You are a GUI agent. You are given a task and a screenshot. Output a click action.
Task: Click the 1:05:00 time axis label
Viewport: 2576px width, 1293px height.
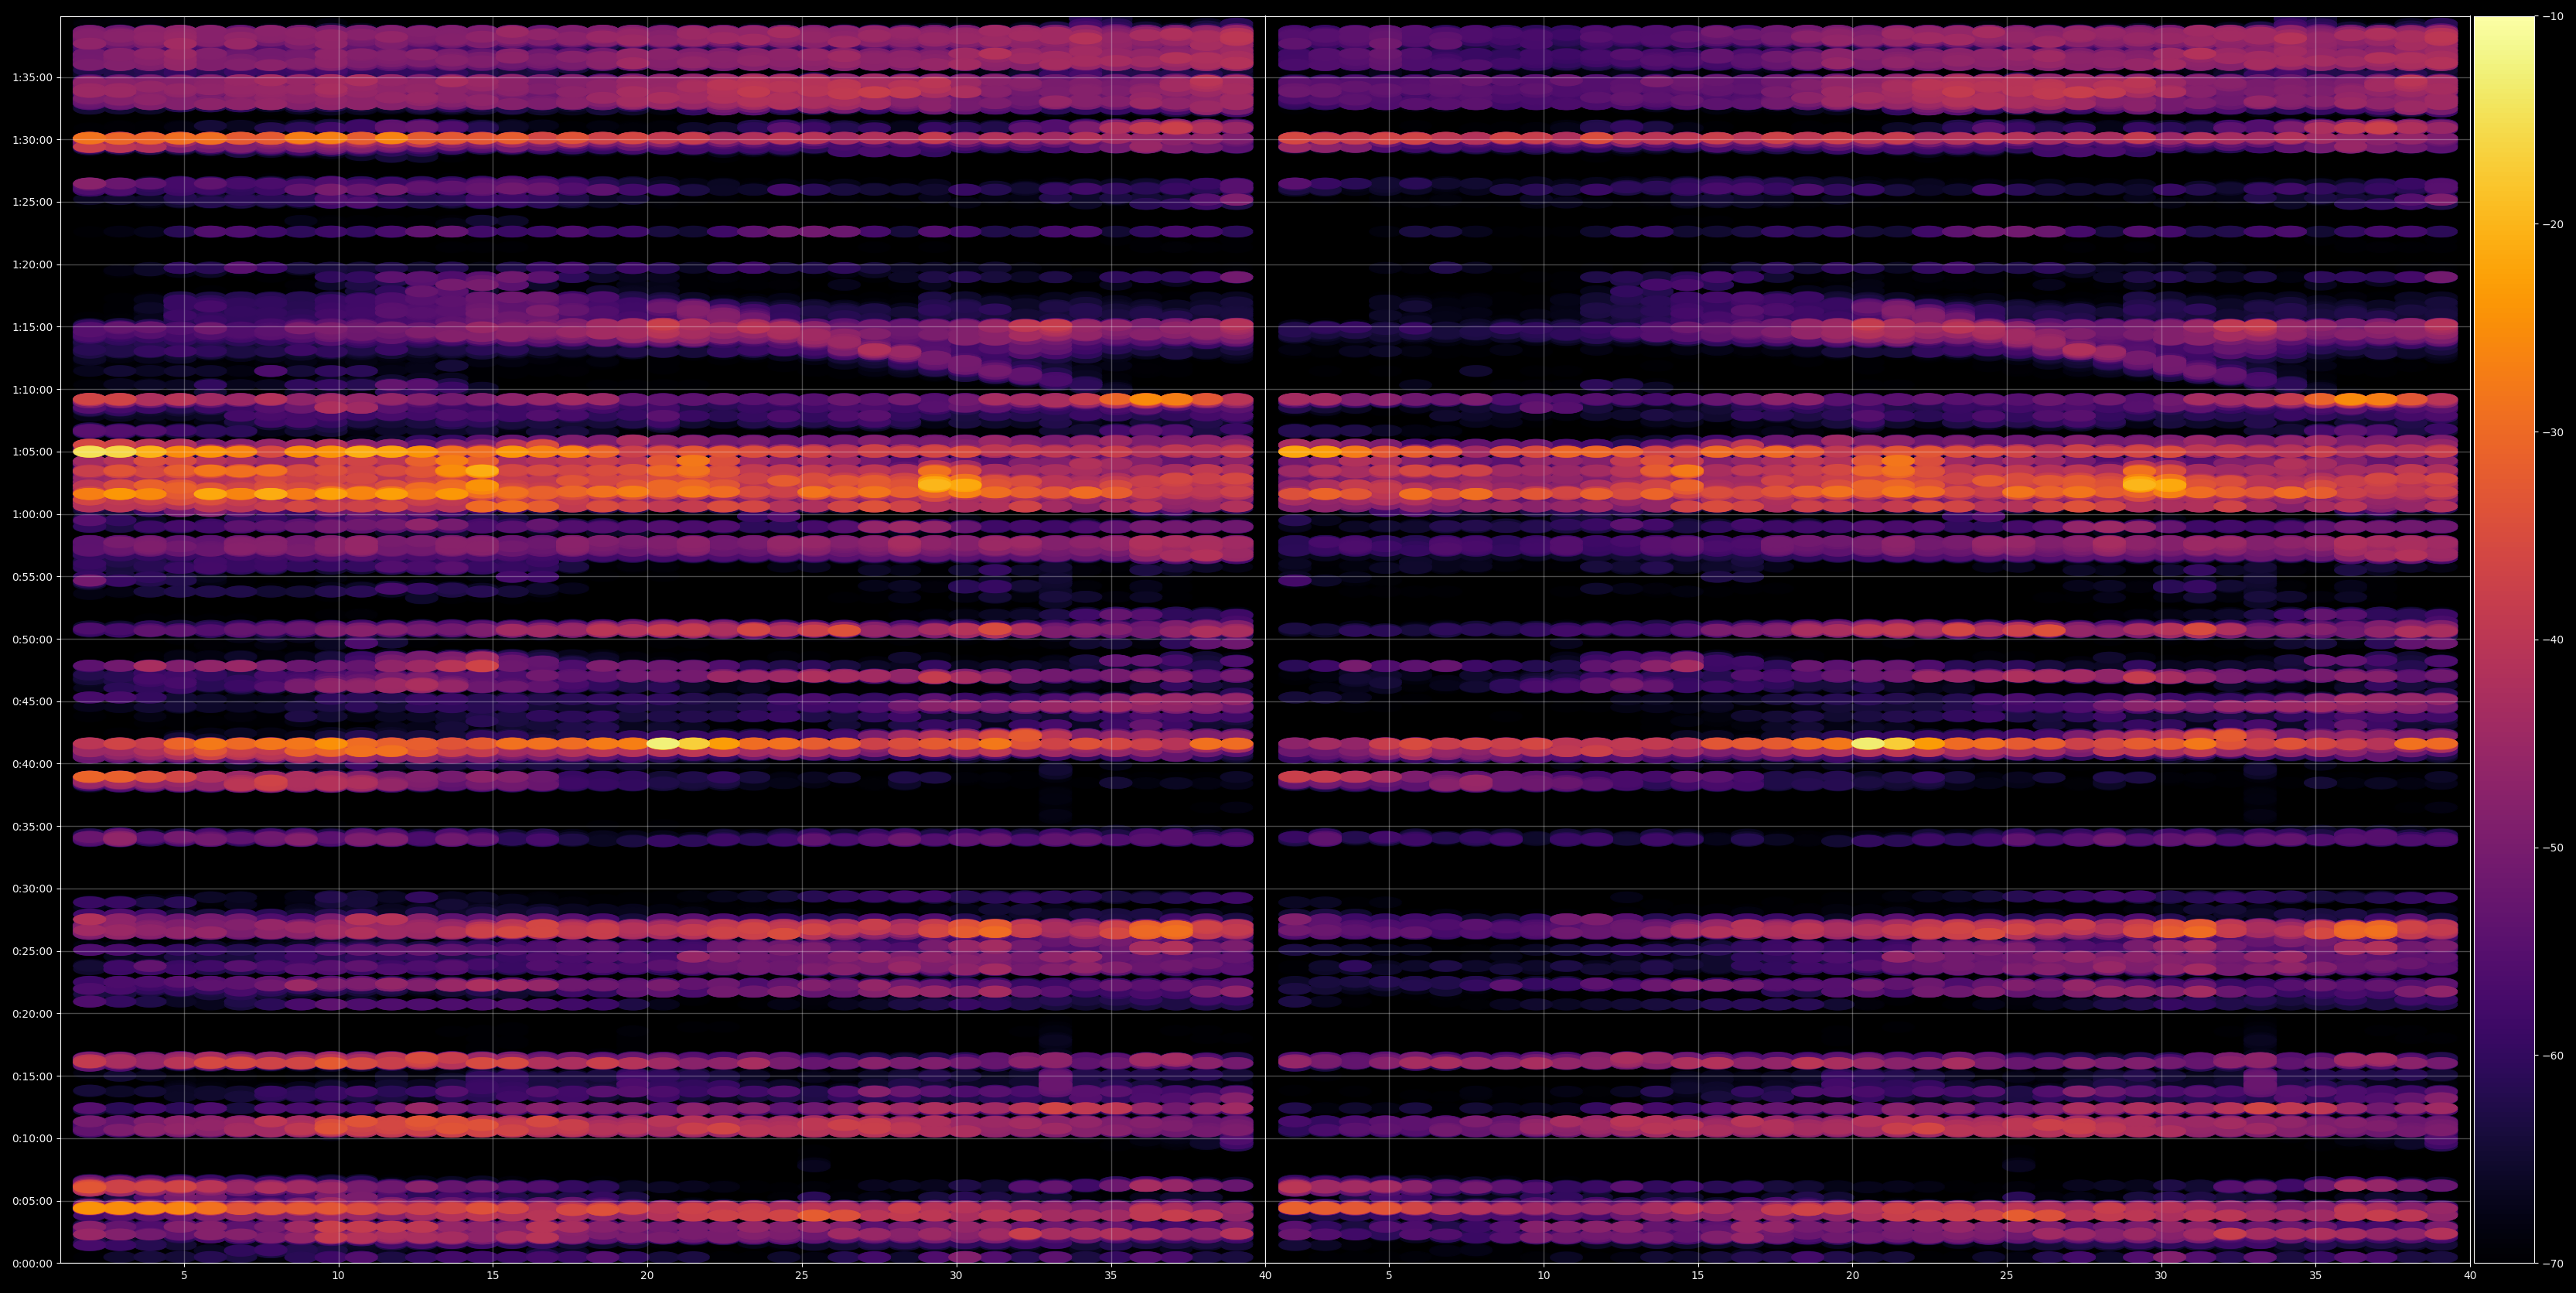click(x=33, y=452)
